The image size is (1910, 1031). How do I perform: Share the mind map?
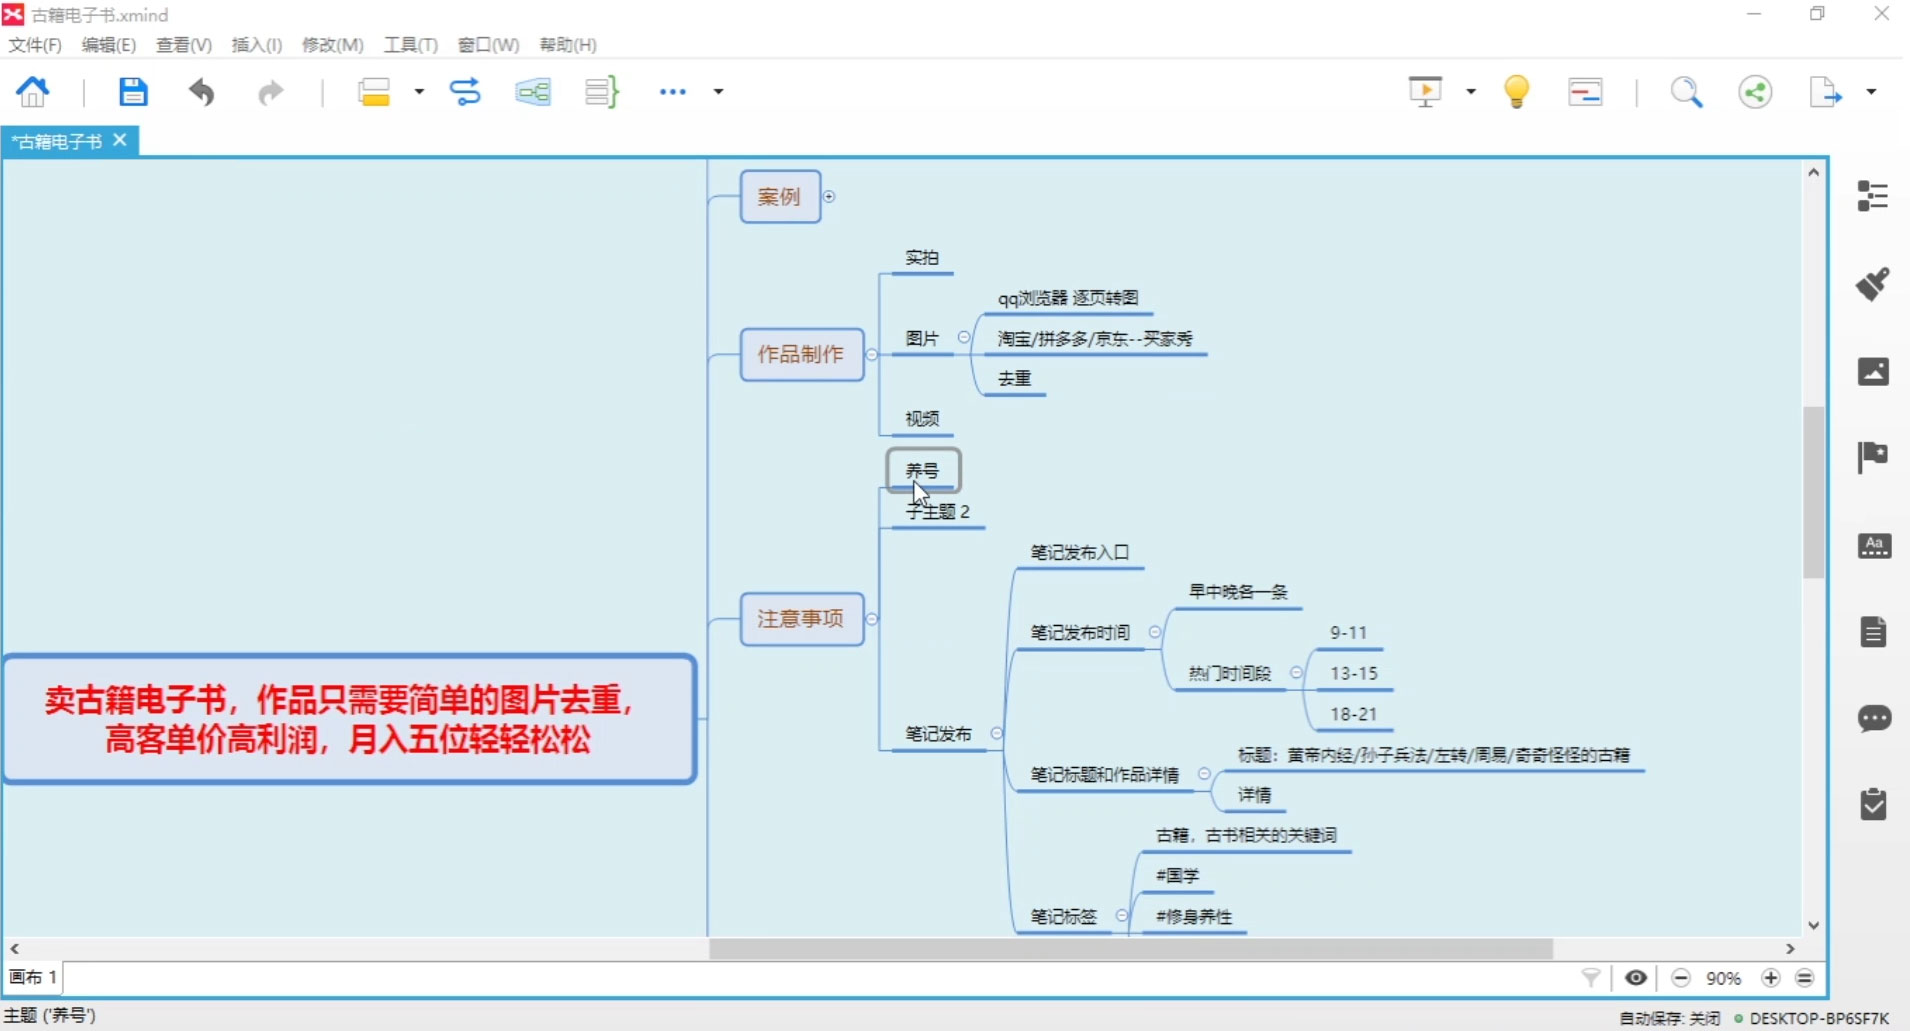1757,91
